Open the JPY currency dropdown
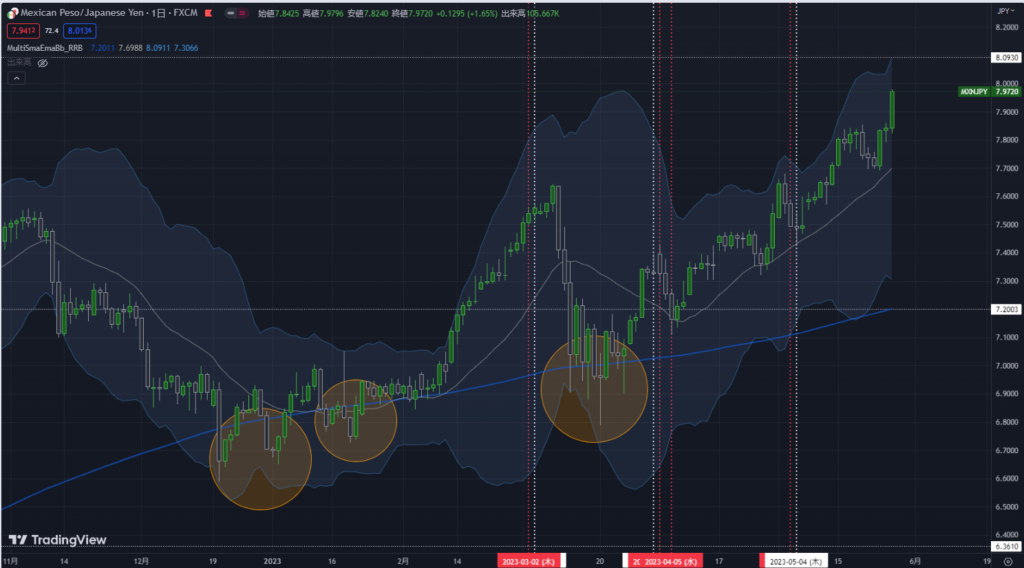Image resolution: width=1024 pixels, height=568 pixels. click(1004, 10)
